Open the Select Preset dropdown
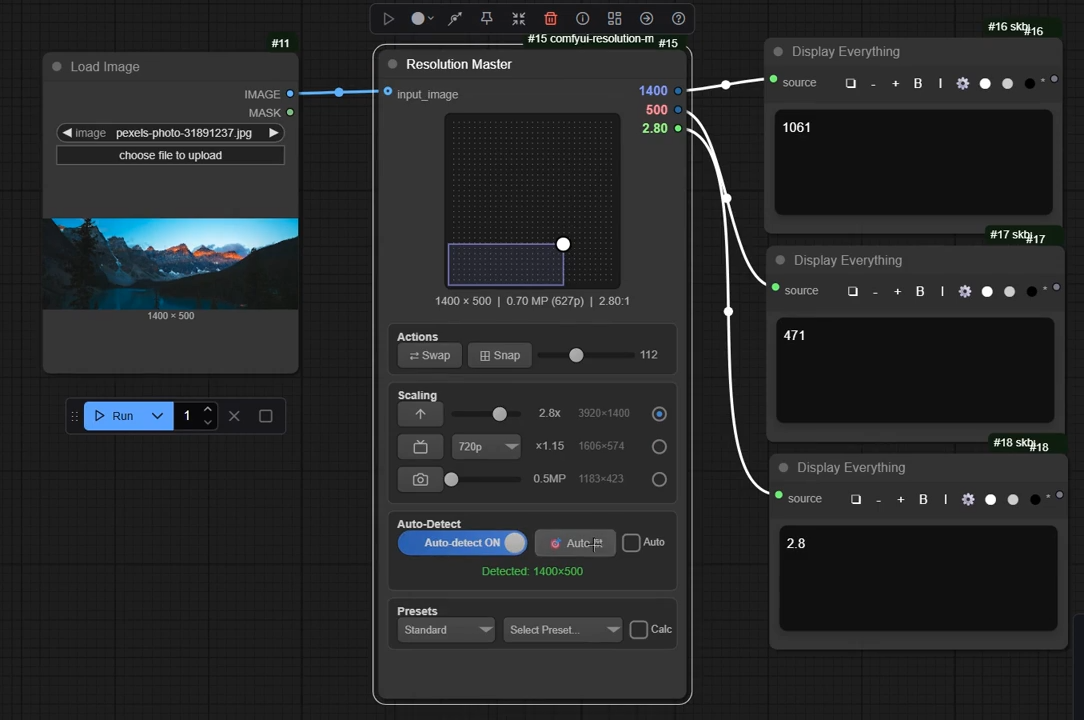1084x720 pixels. [562, 630]
